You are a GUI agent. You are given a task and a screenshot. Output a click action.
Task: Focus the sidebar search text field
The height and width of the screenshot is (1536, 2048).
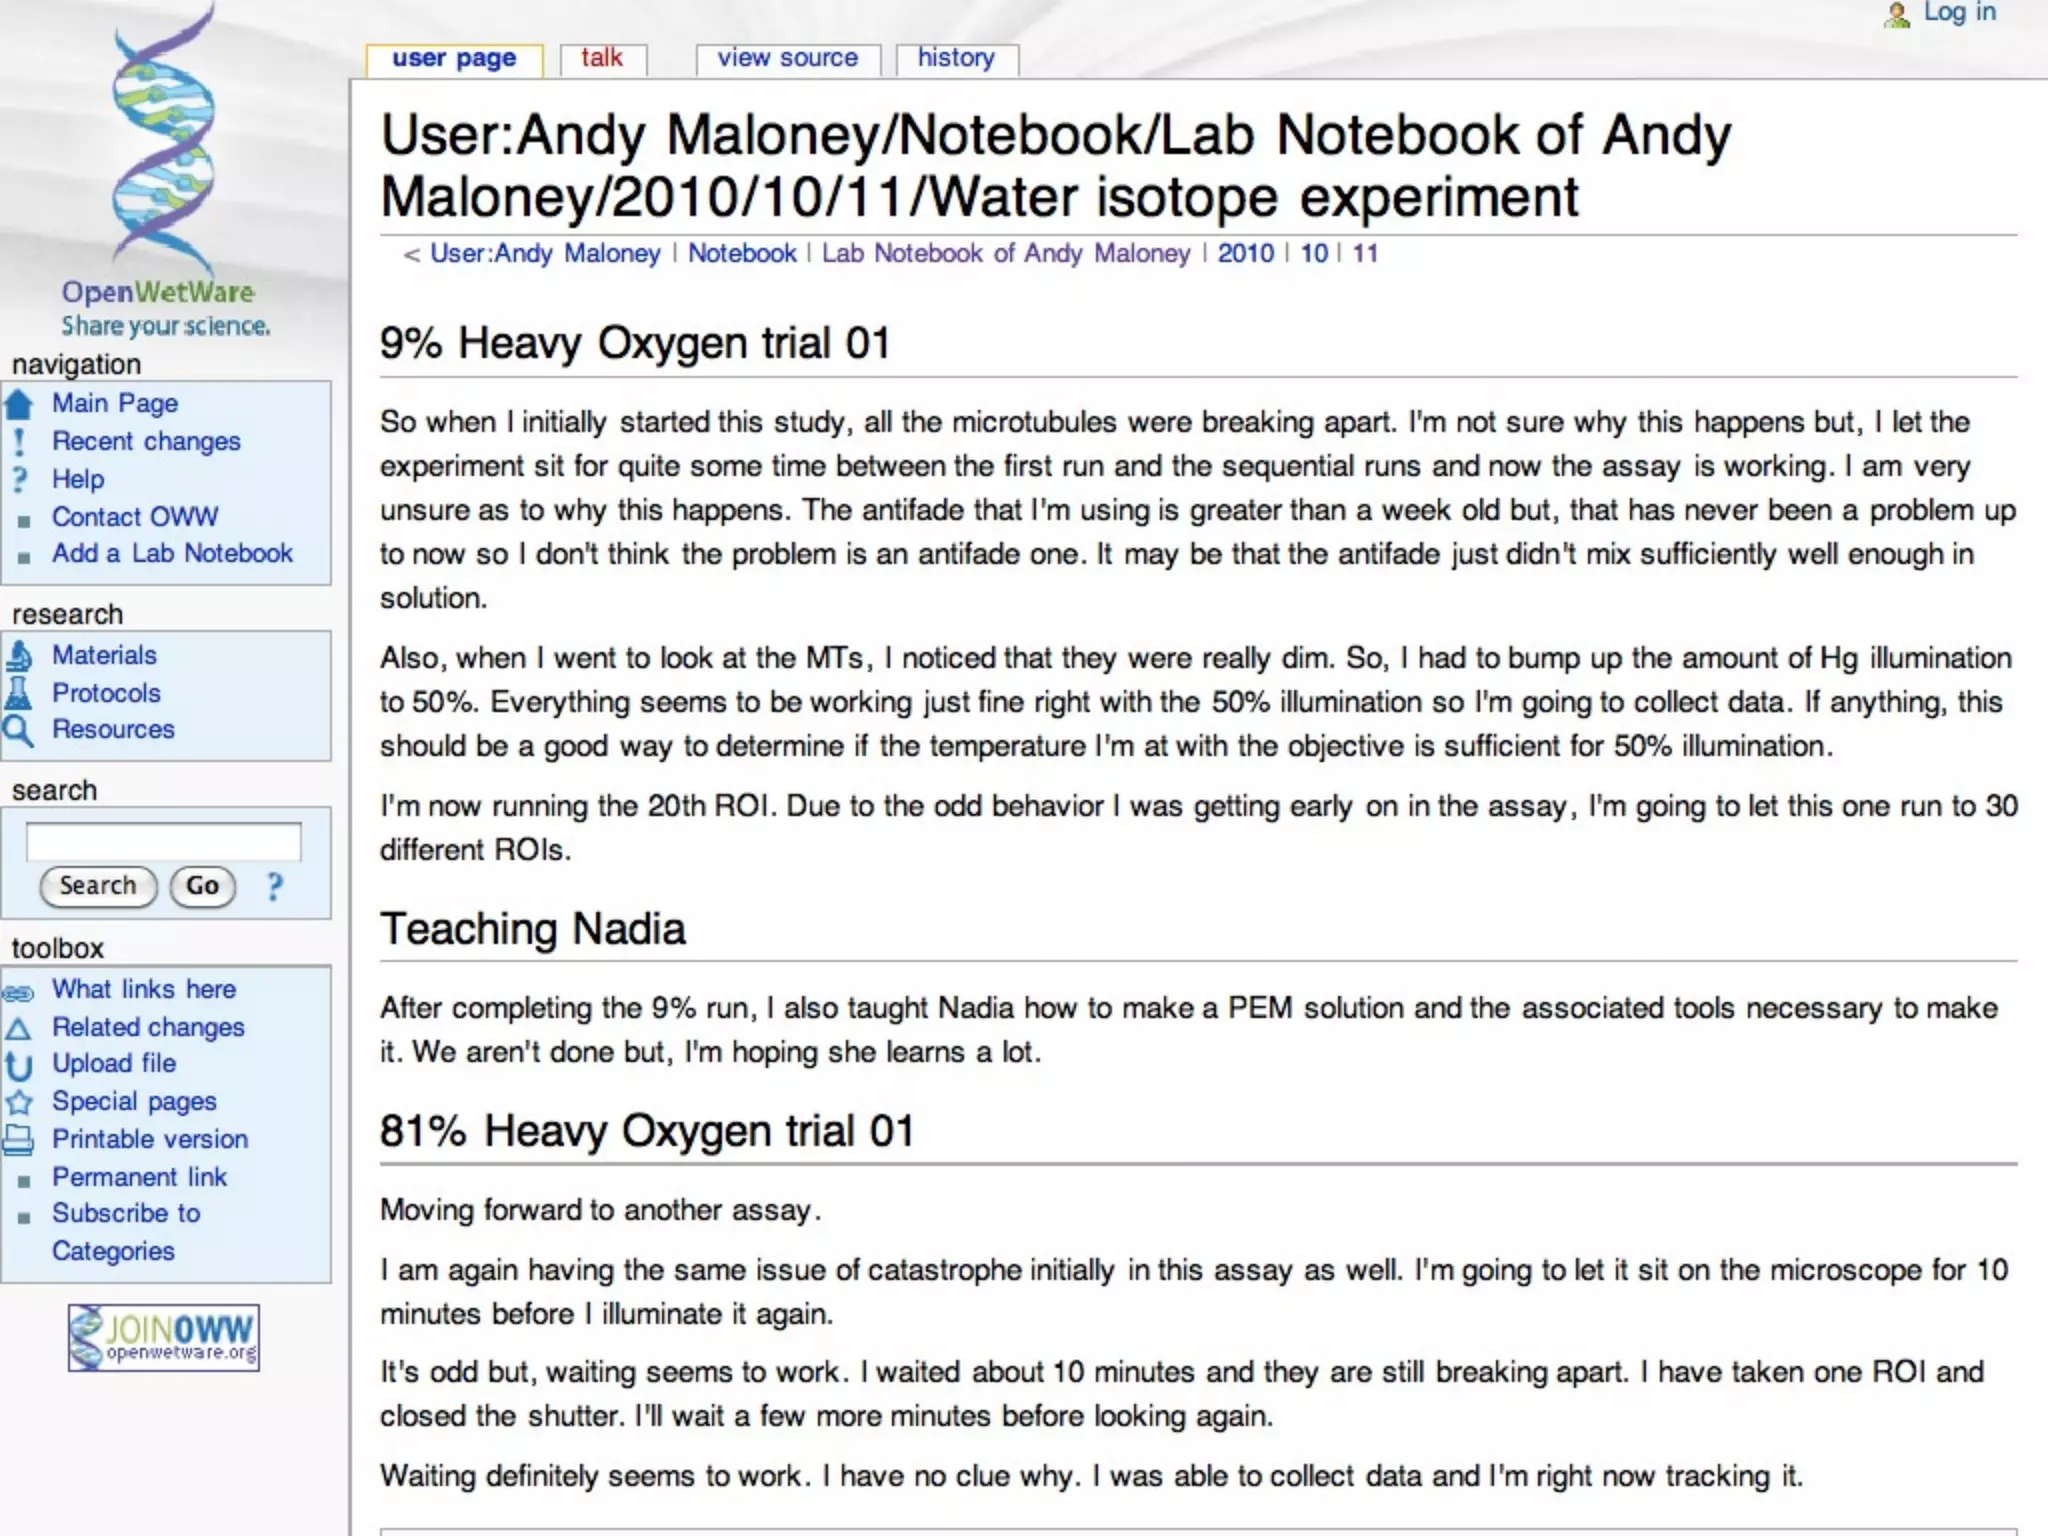click(x=163, y=842)
